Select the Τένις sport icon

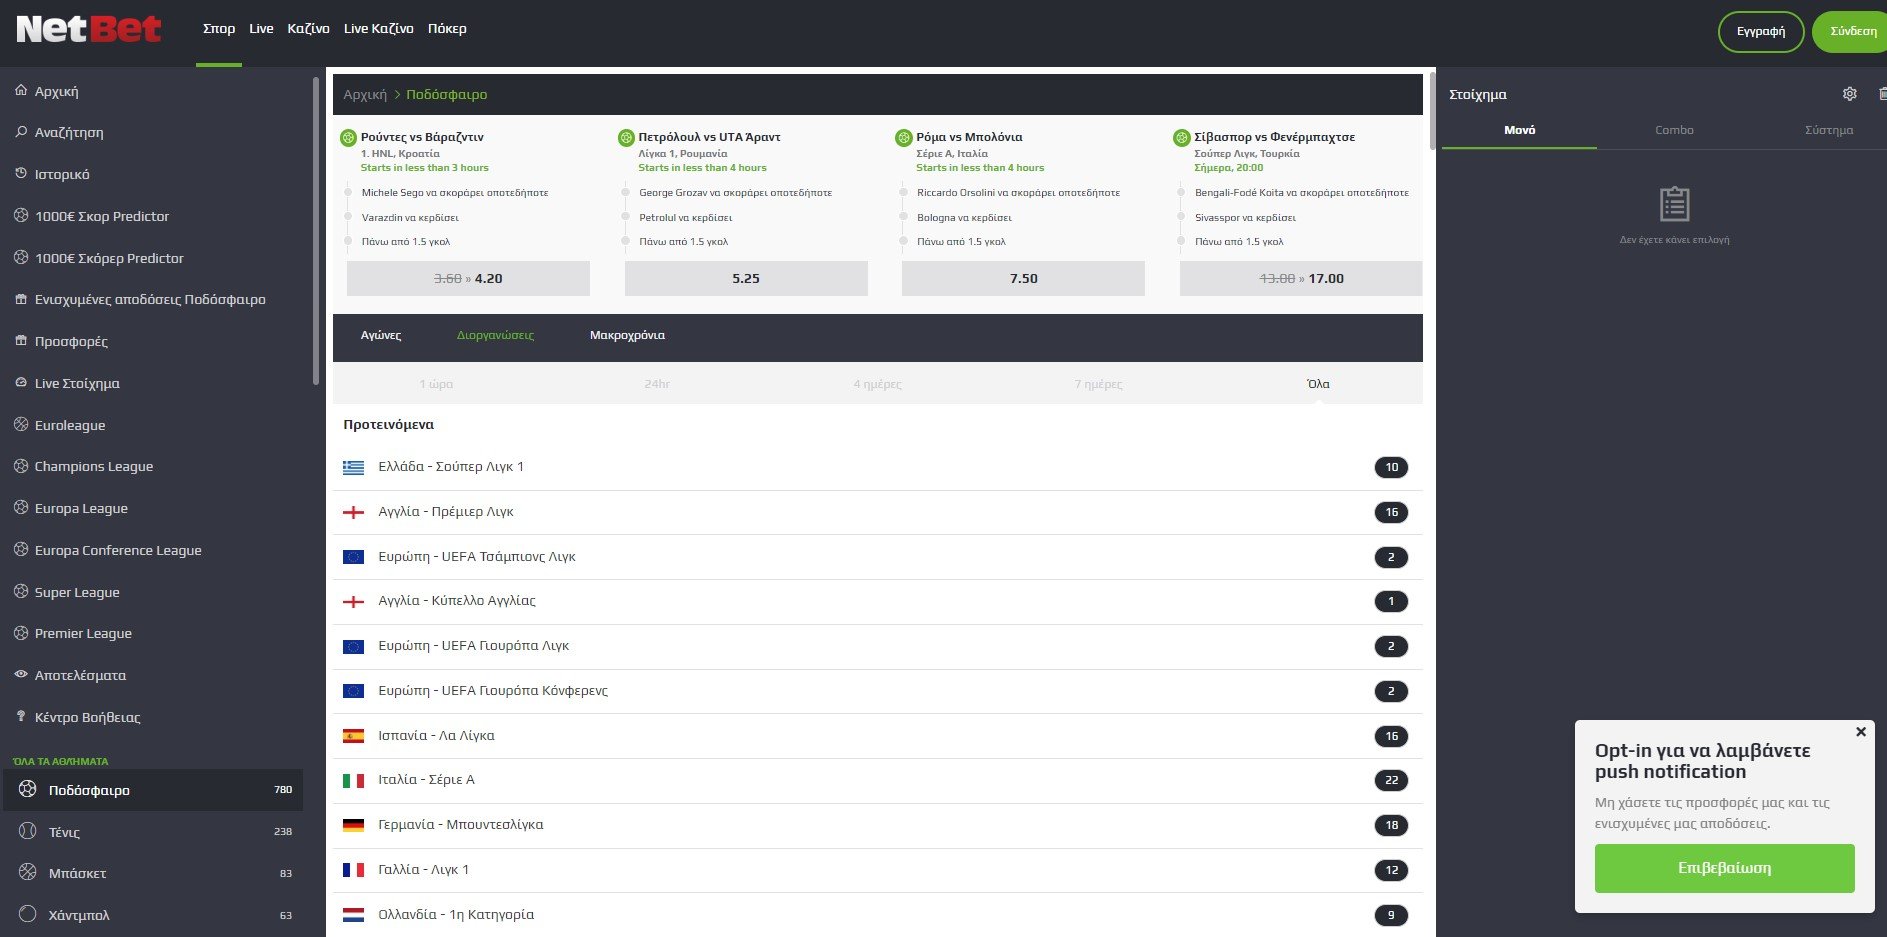click(28, 831)
